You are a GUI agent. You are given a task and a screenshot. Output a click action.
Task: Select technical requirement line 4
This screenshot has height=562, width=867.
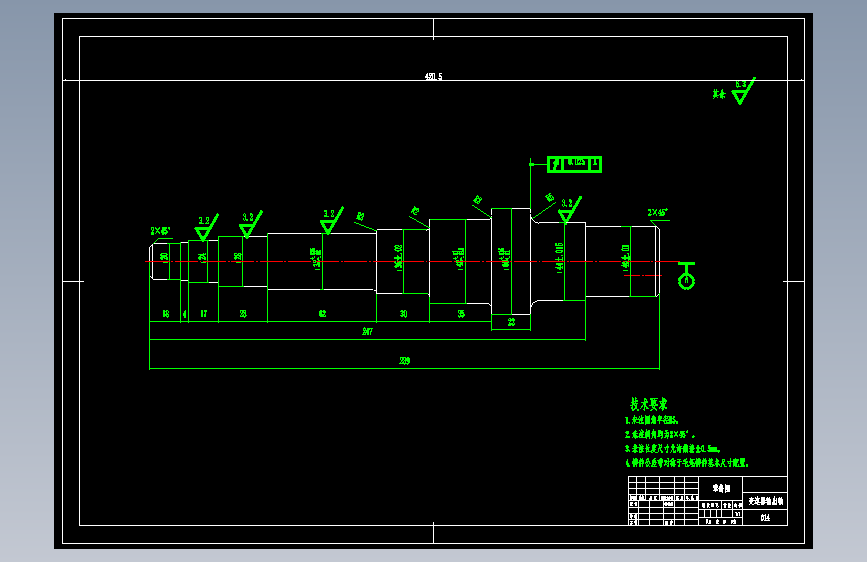tap(686, 462)
